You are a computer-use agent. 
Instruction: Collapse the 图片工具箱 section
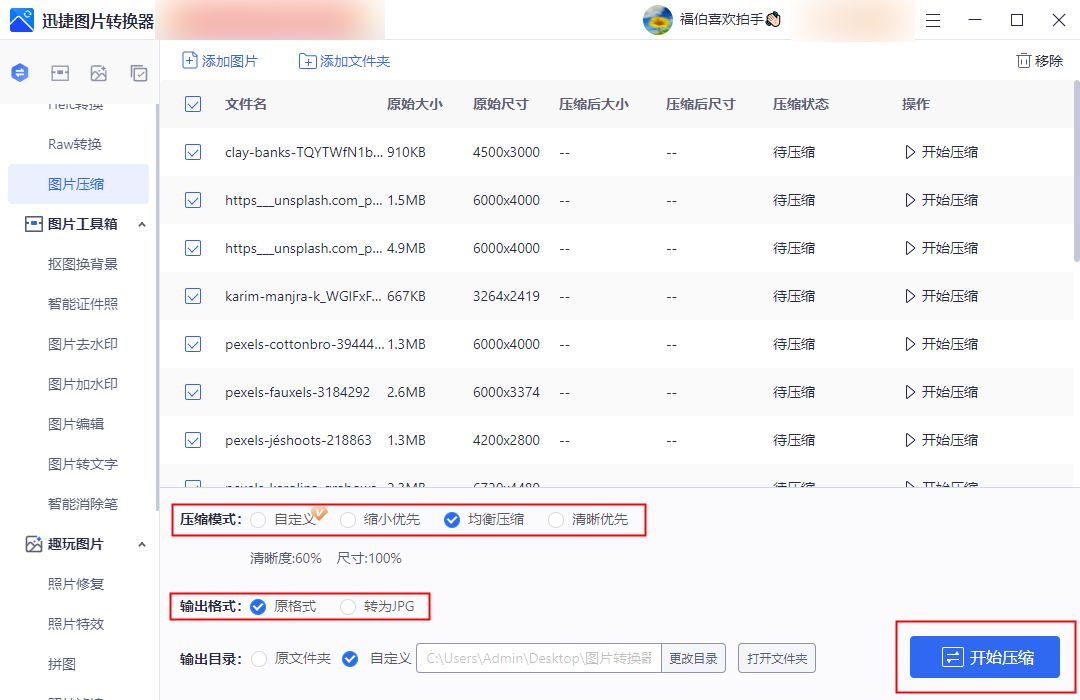[x=141, y=224]
